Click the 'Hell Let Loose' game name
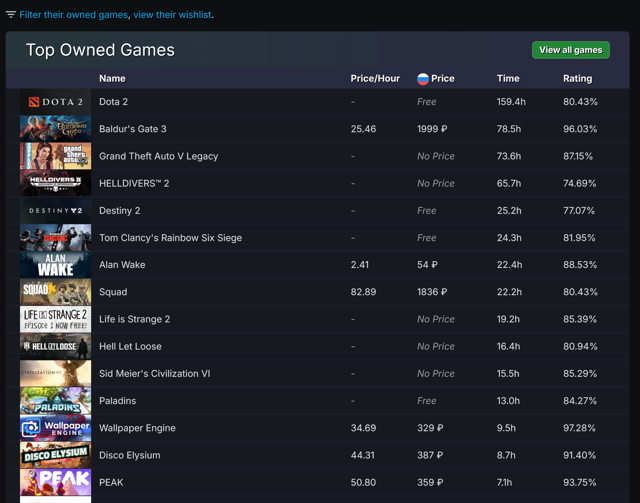Image resolution: width=640 pixels, height=503 pixels. point(130,346)
